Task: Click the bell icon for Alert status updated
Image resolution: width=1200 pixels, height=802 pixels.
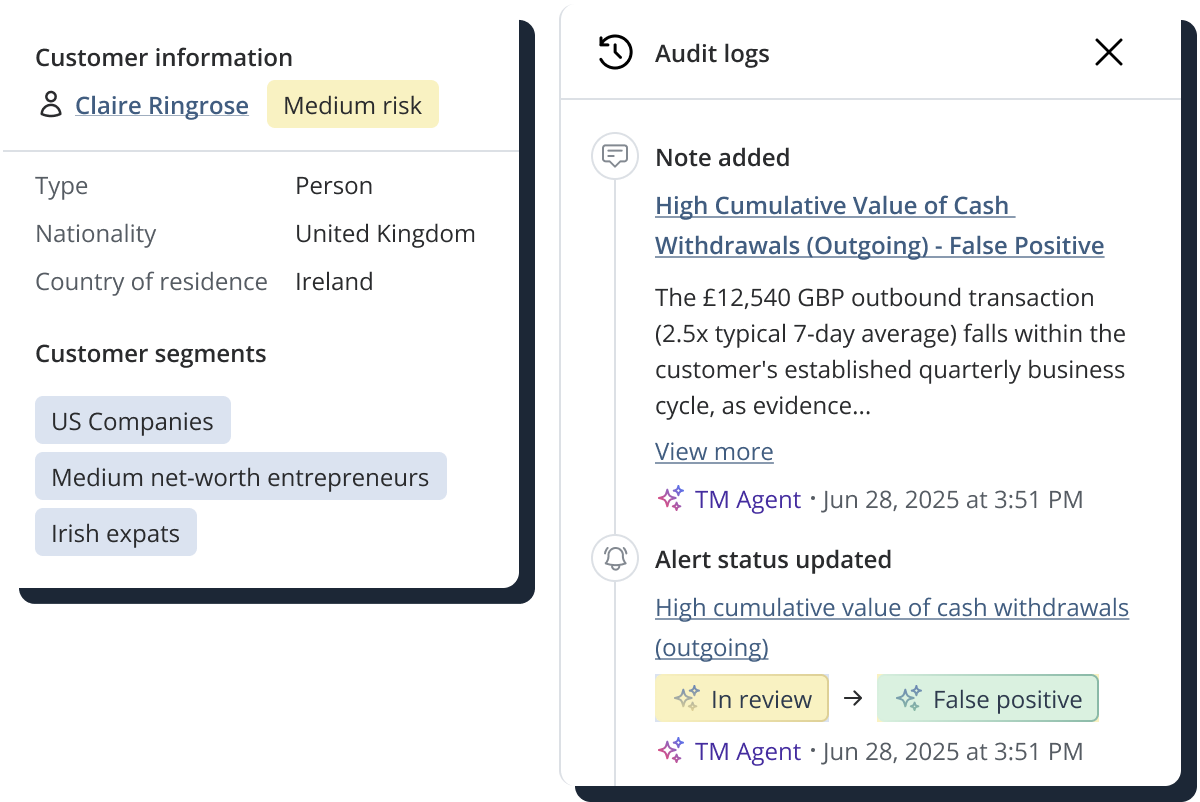Action: [615, 559]
